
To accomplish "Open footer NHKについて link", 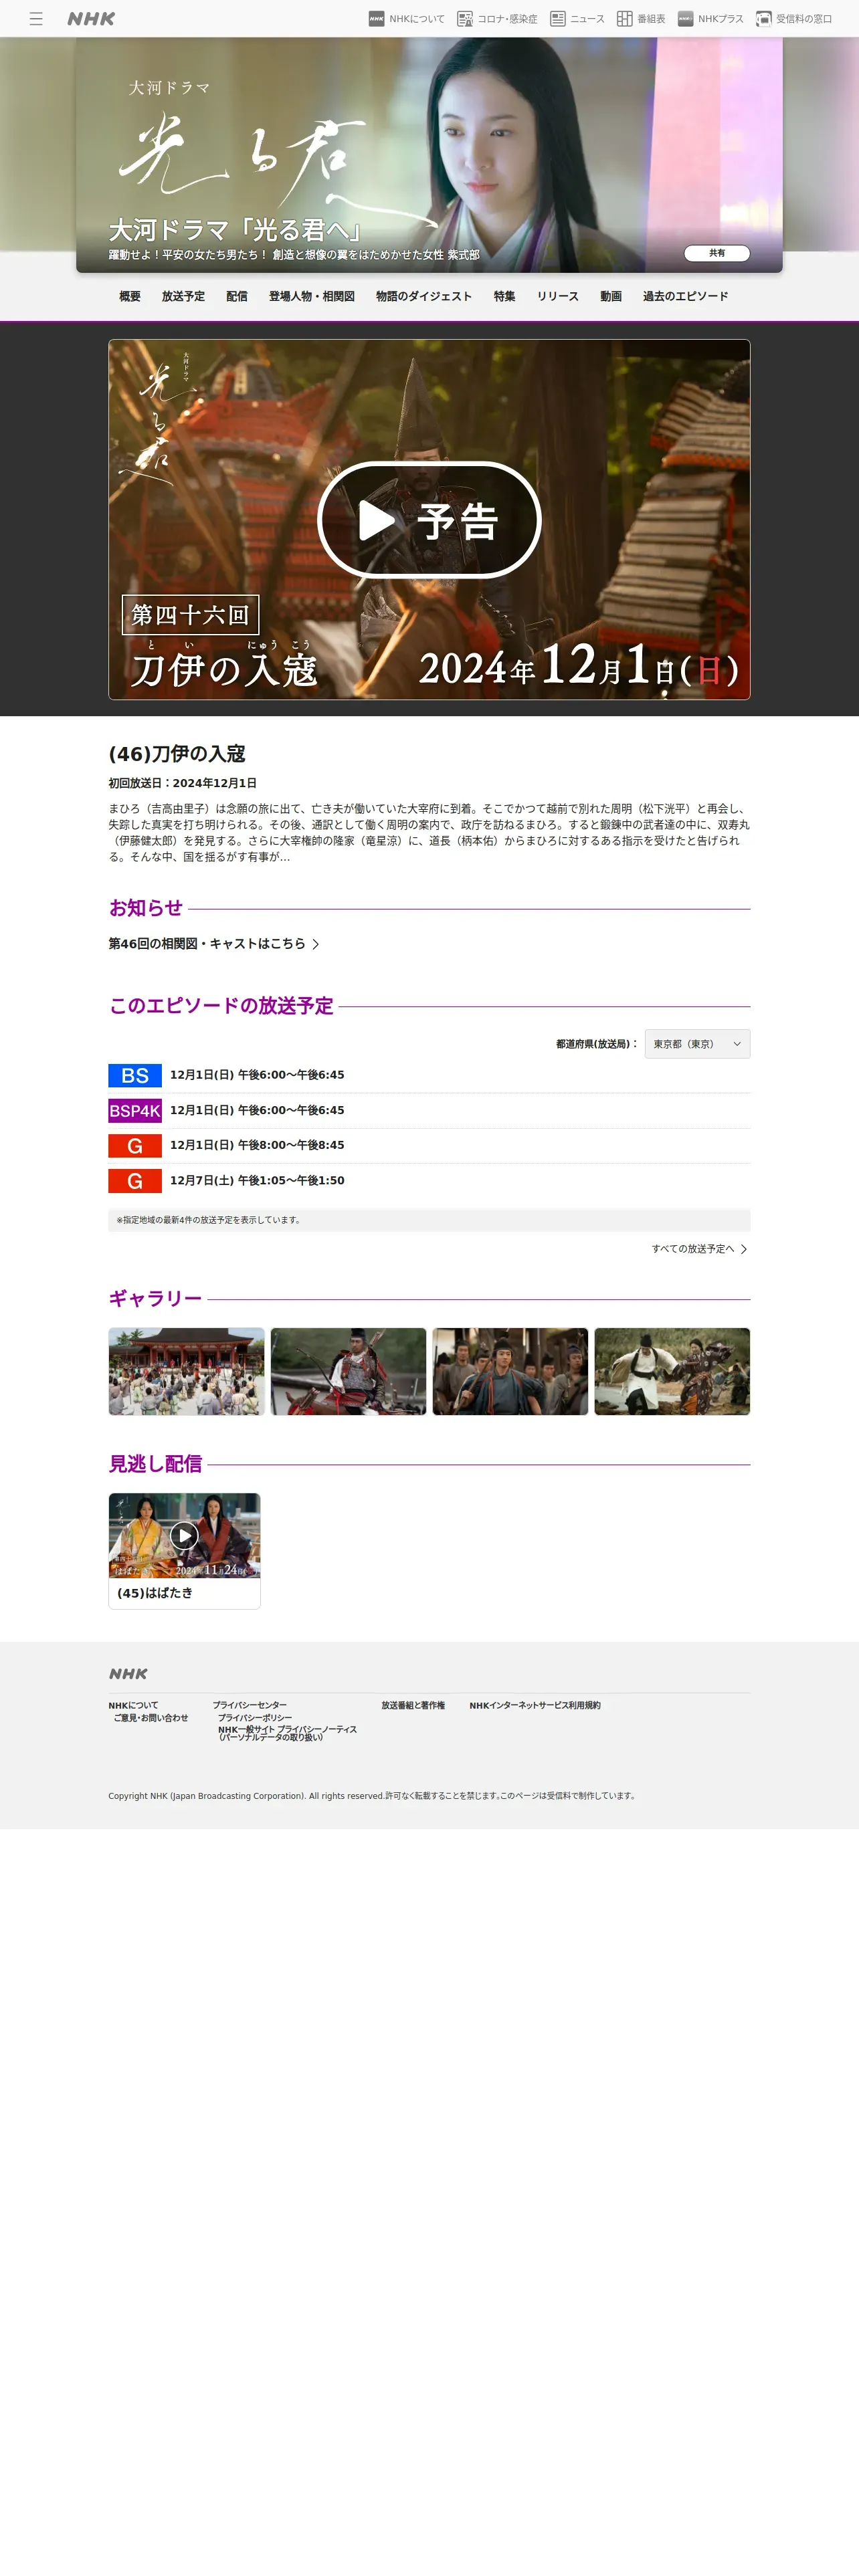I will 133,1706.
